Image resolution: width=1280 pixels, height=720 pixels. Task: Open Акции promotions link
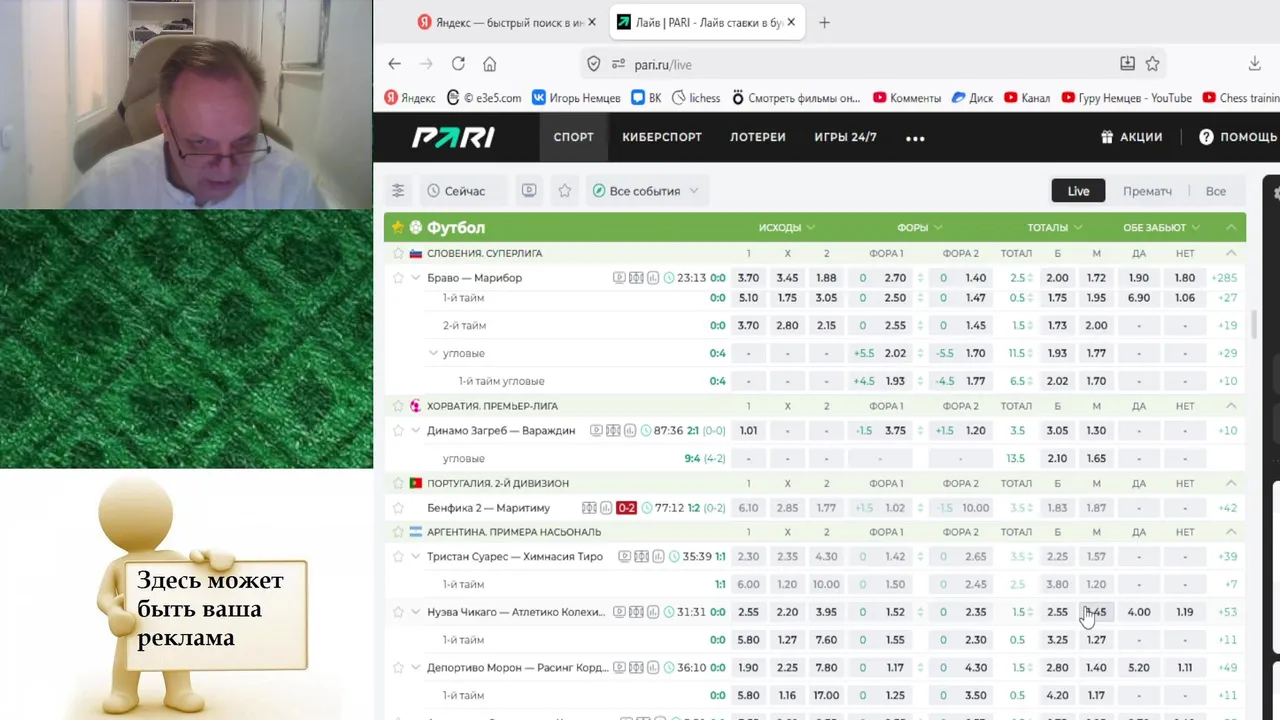[1131, 137]
